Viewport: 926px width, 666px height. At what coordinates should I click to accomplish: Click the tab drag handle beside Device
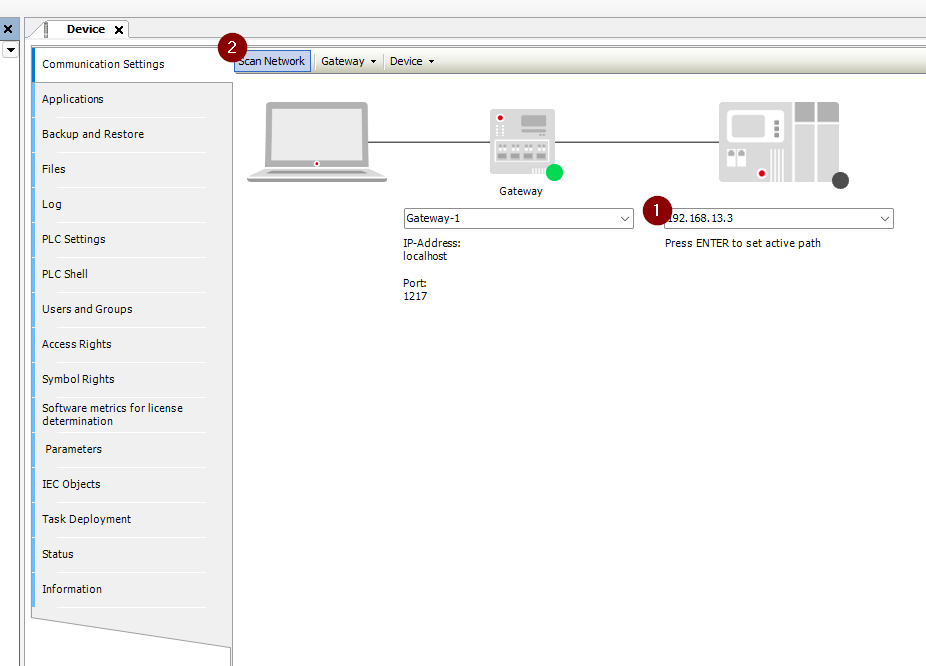click(46, 29)
